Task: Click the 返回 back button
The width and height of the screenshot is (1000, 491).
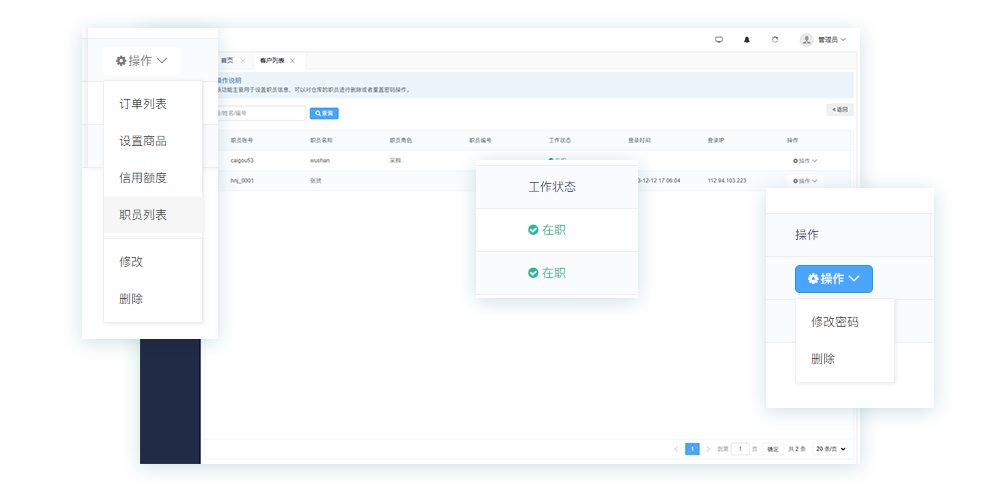Action: 839,109
